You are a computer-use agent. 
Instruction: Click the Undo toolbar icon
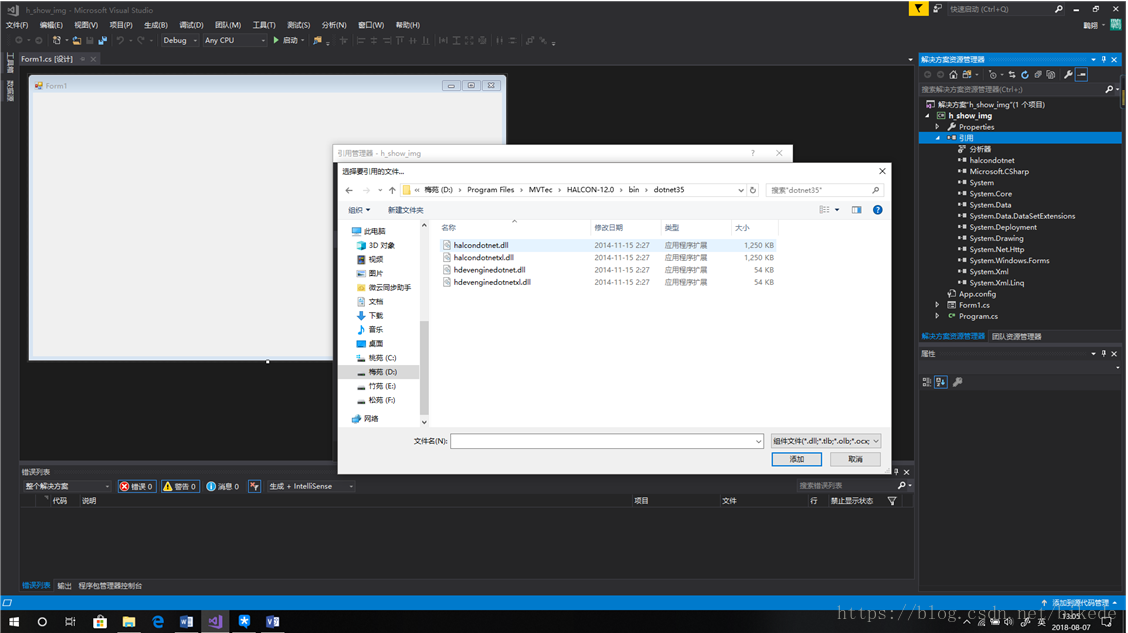click(120, 40)
